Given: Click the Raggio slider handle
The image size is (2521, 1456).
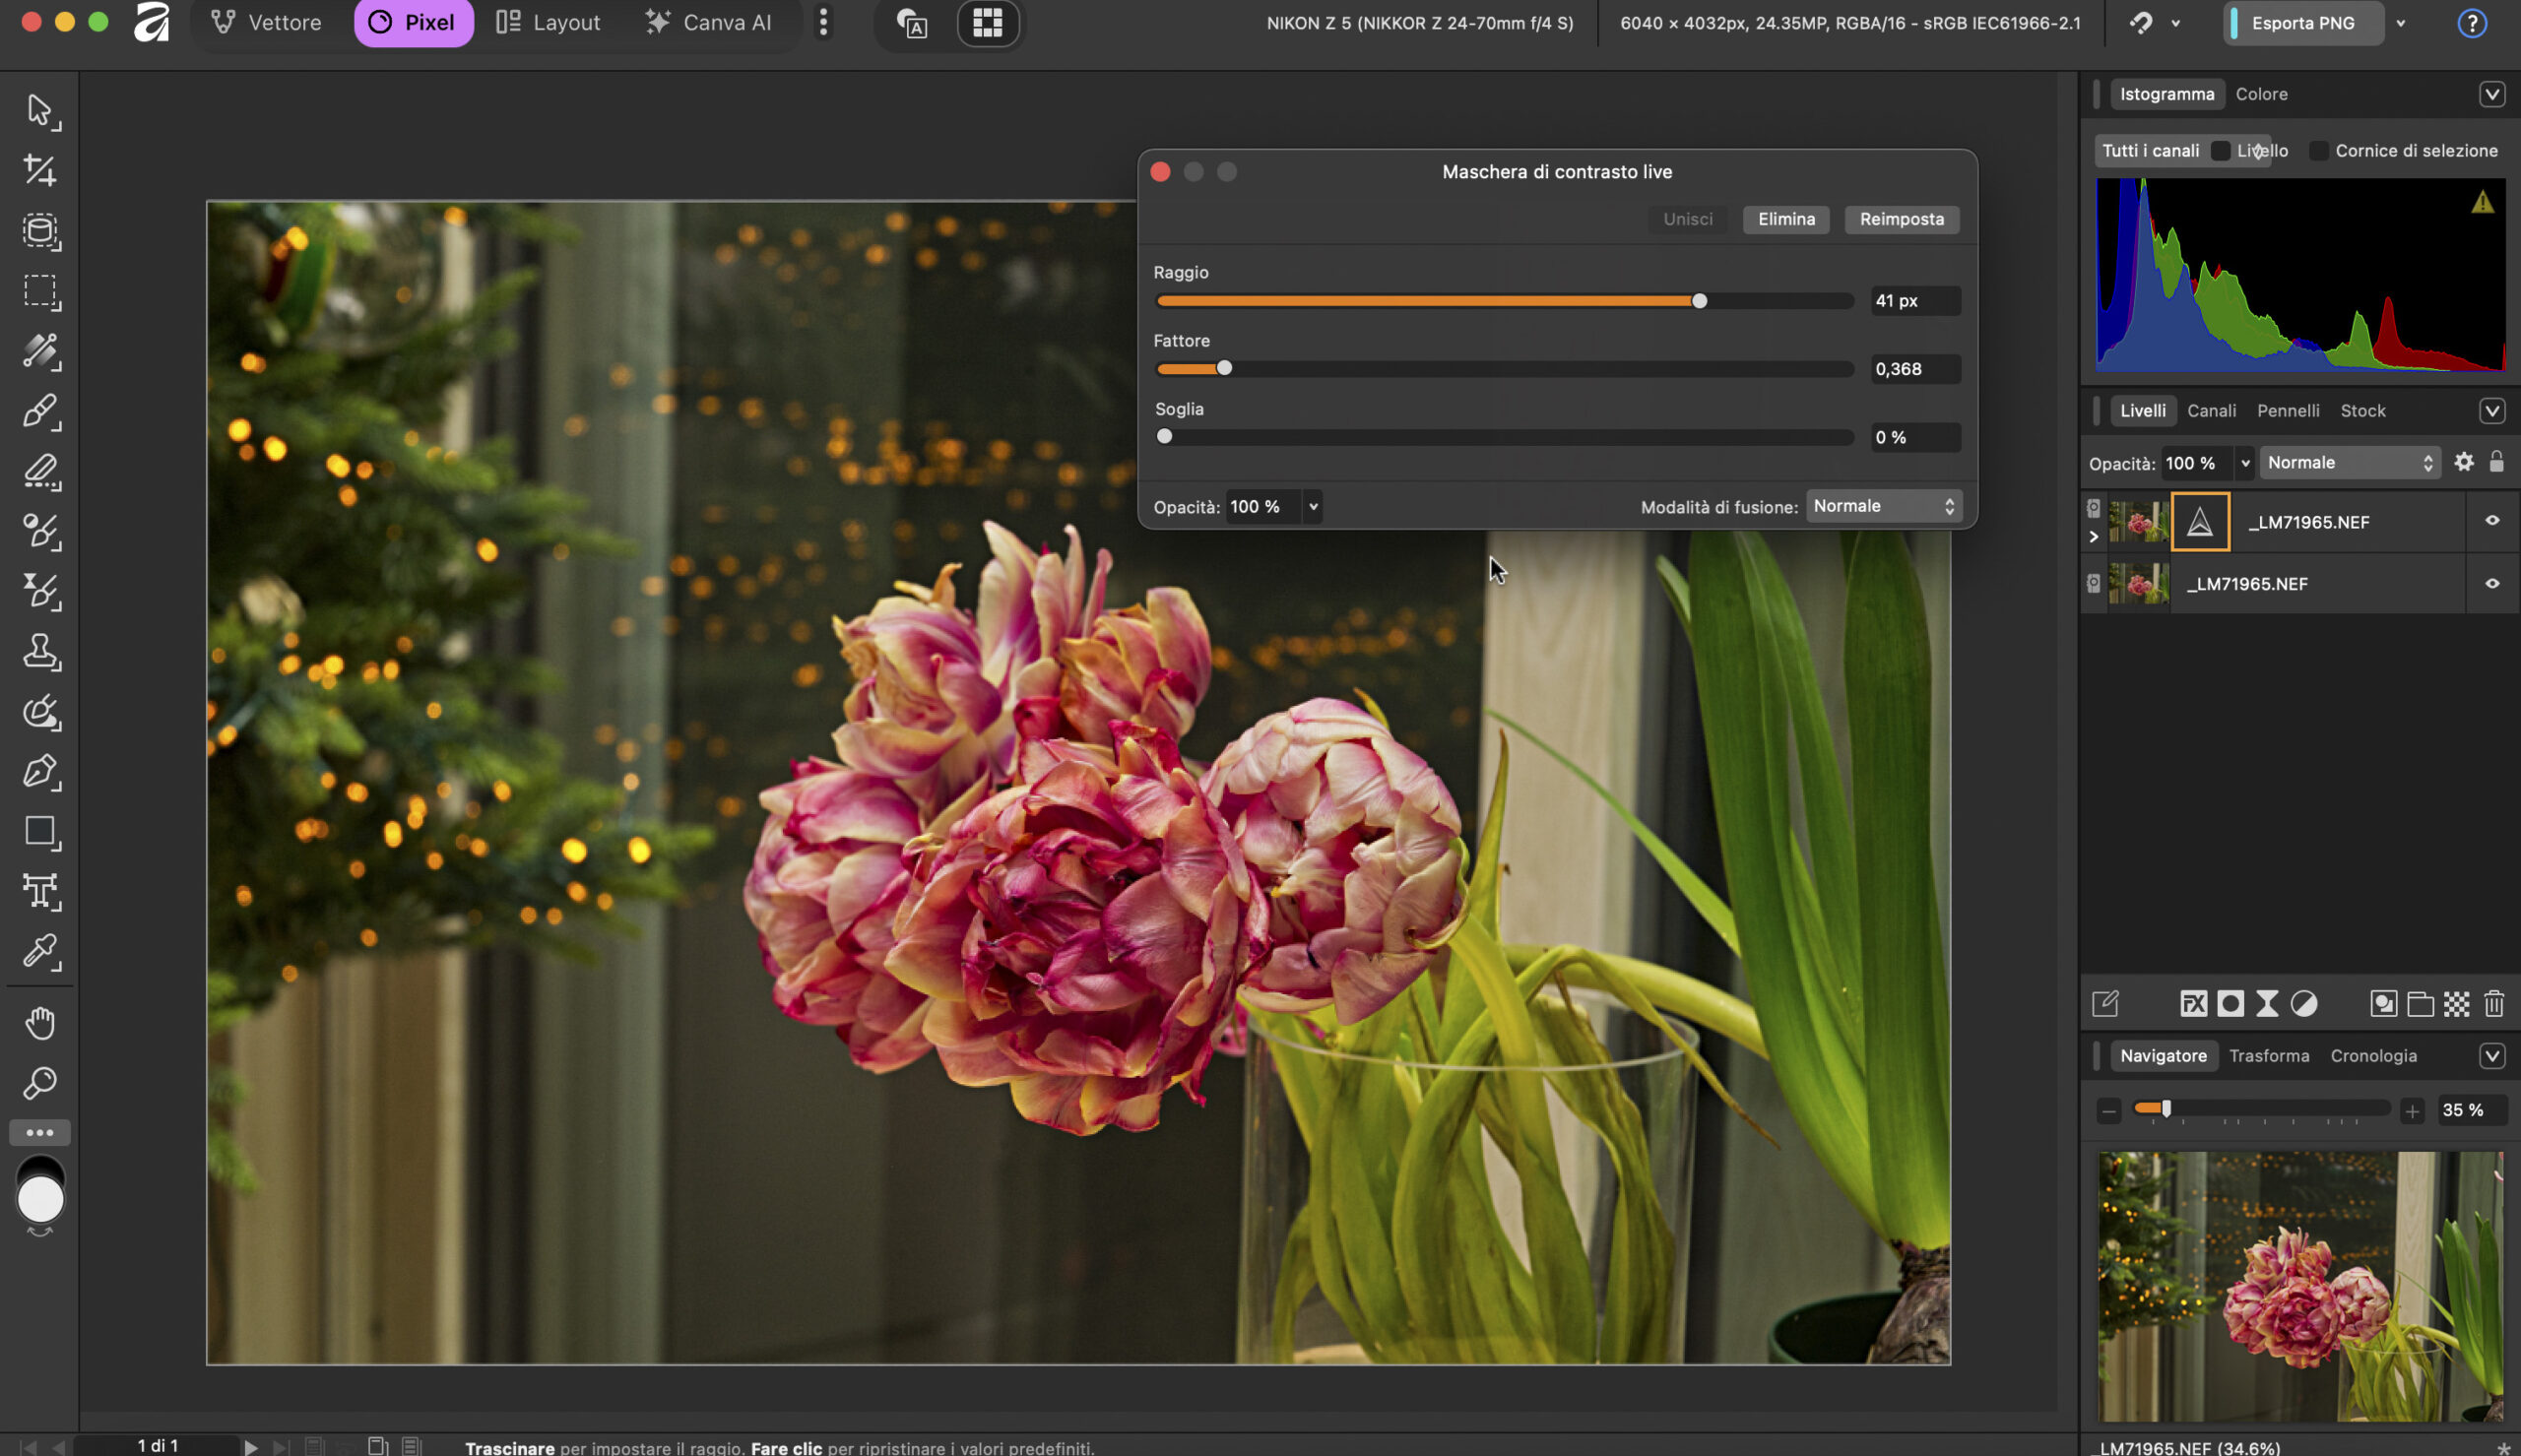Looking at the screenshot, I should tap(1699, 301).
